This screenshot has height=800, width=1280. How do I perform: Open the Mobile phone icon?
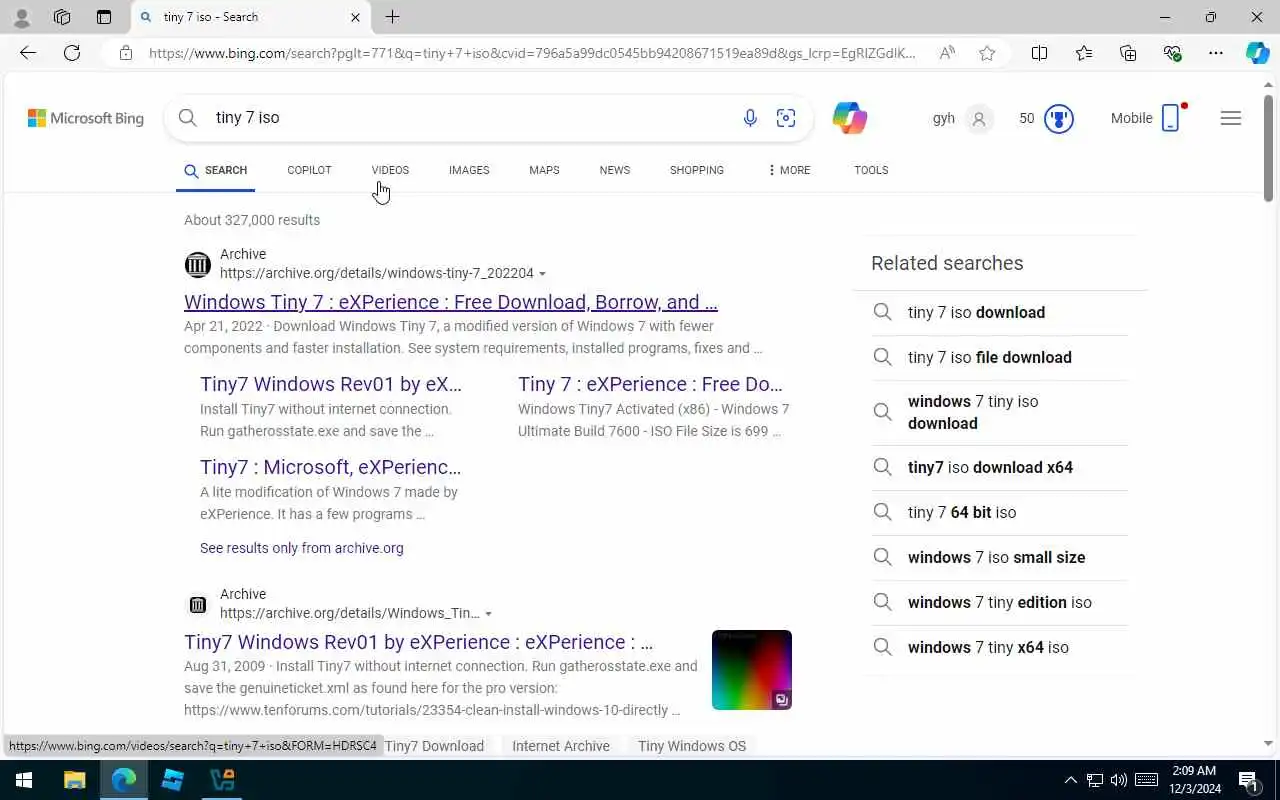(x=1170, y=118)
